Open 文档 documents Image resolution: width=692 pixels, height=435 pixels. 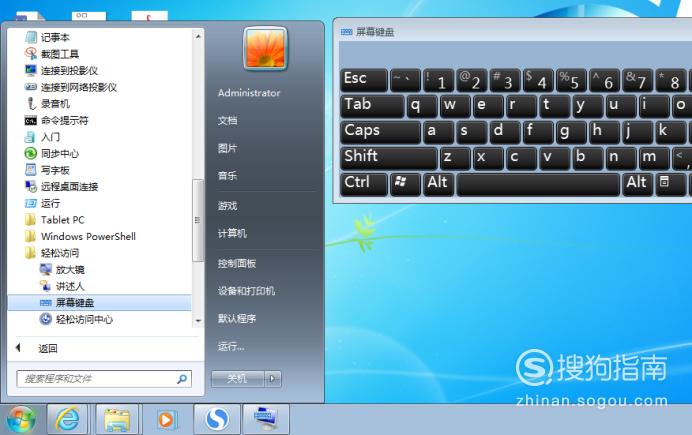point(228,120)
